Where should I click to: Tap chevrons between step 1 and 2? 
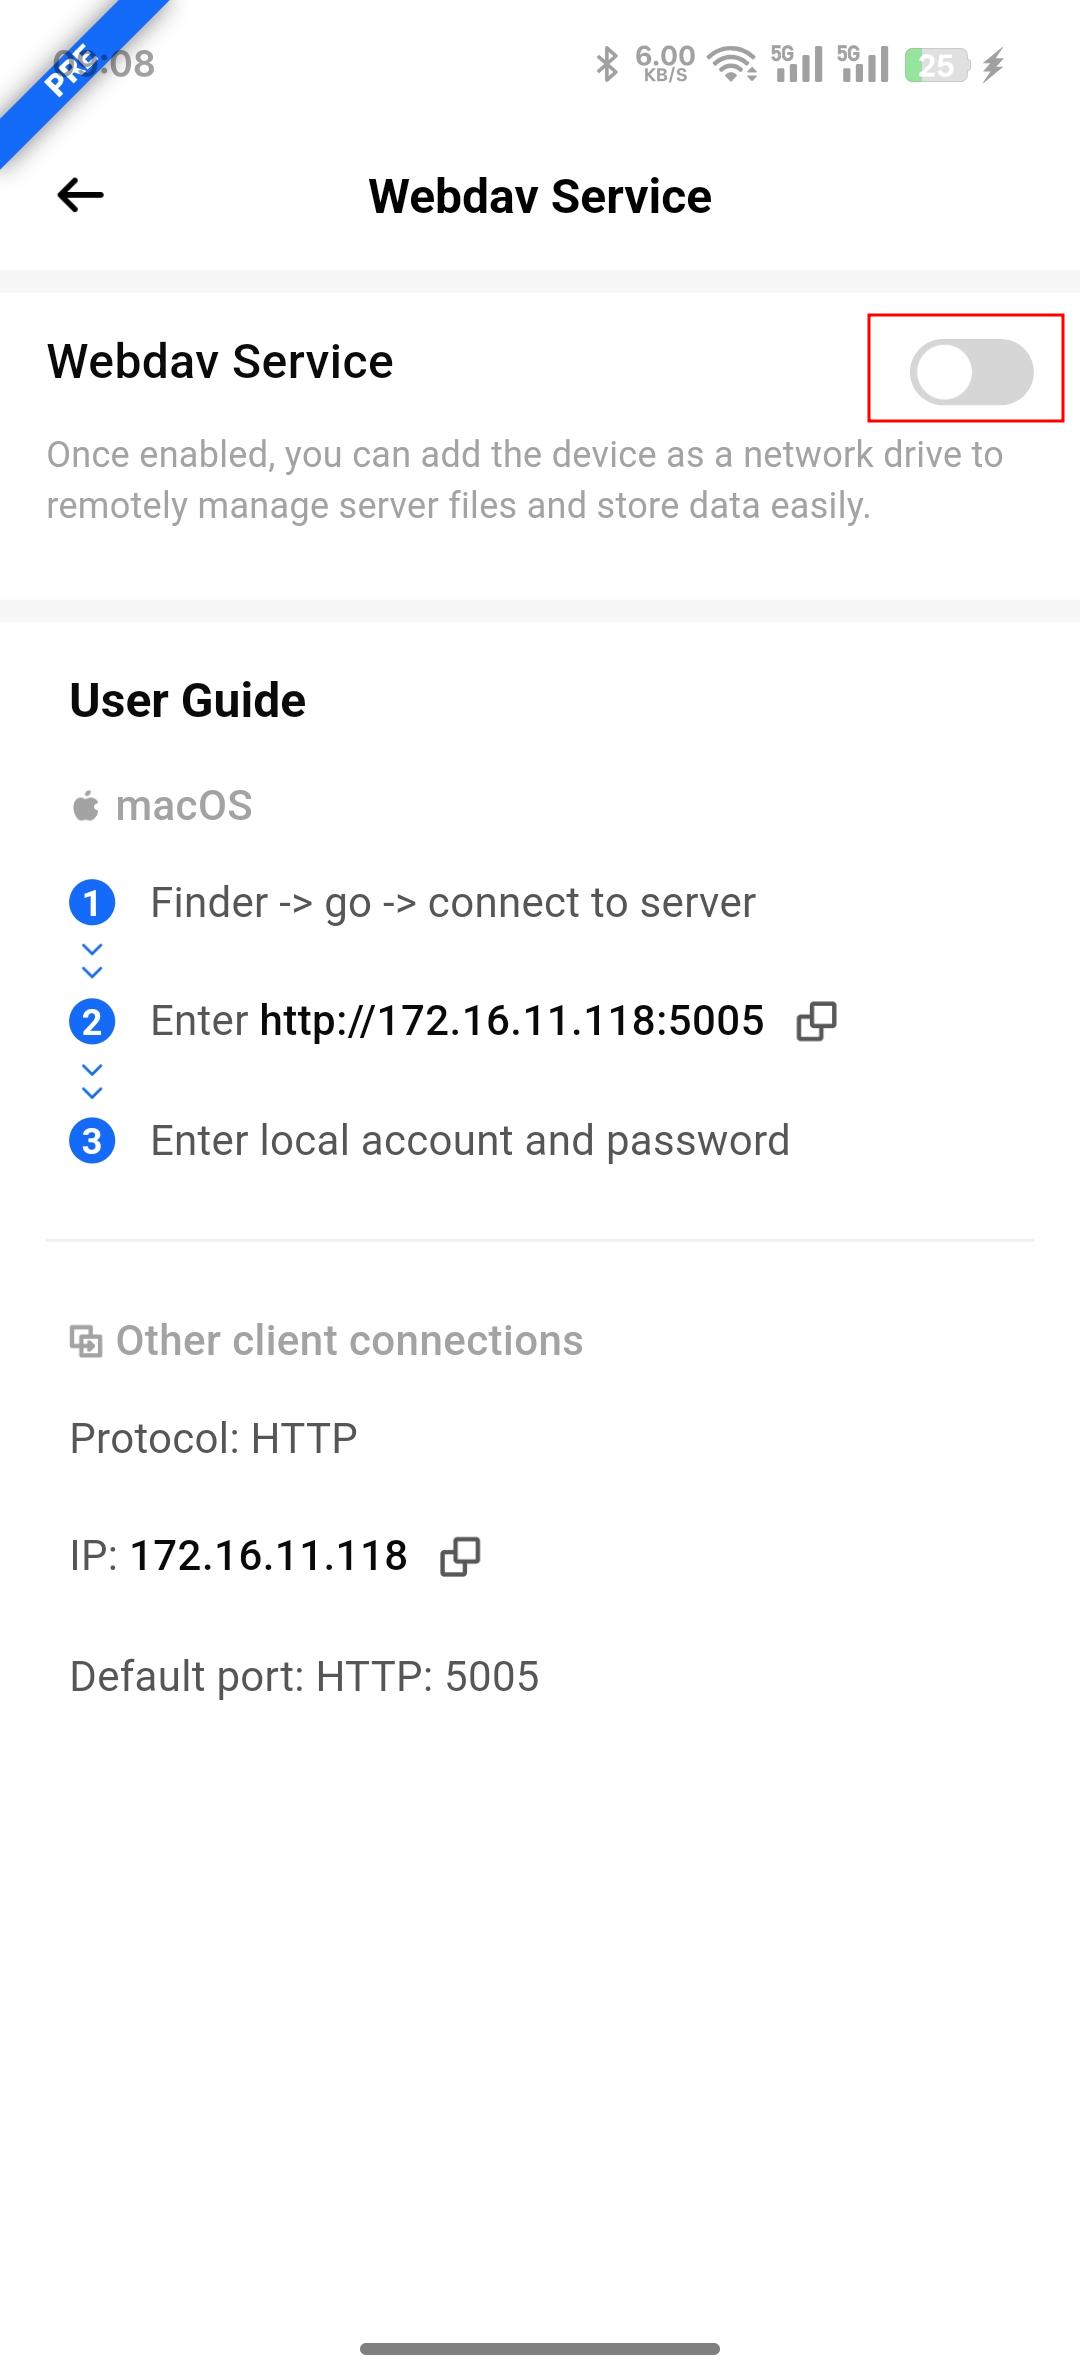coord(92,961)
